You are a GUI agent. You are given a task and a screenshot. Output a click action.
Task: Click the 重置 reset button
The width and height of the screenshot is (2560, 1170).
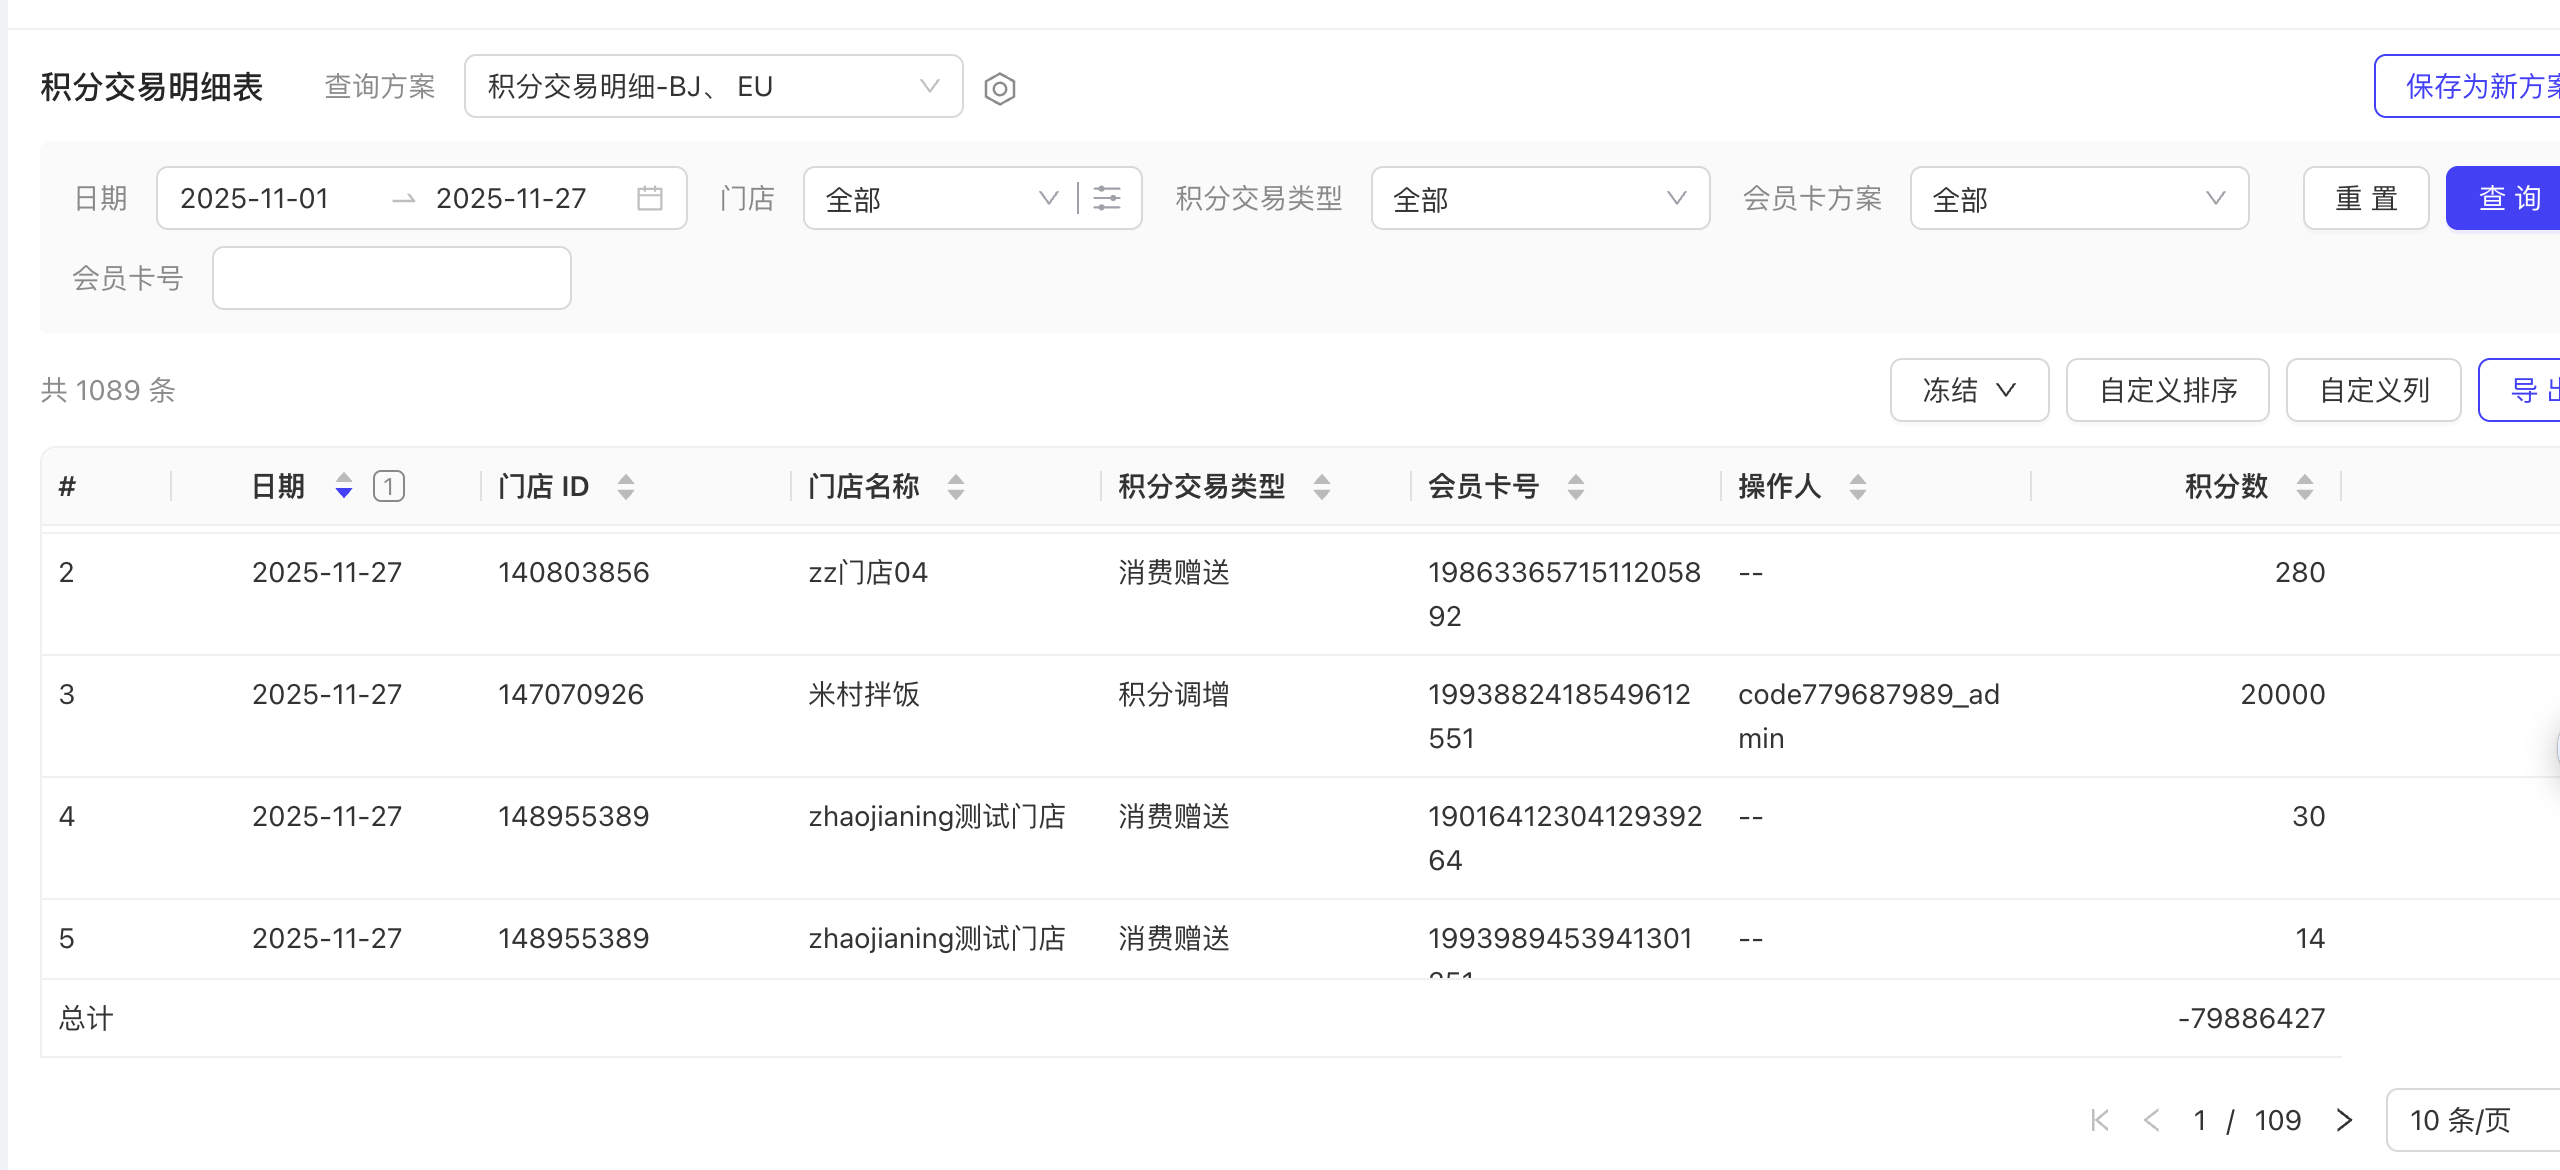(x=2365, y=198)
